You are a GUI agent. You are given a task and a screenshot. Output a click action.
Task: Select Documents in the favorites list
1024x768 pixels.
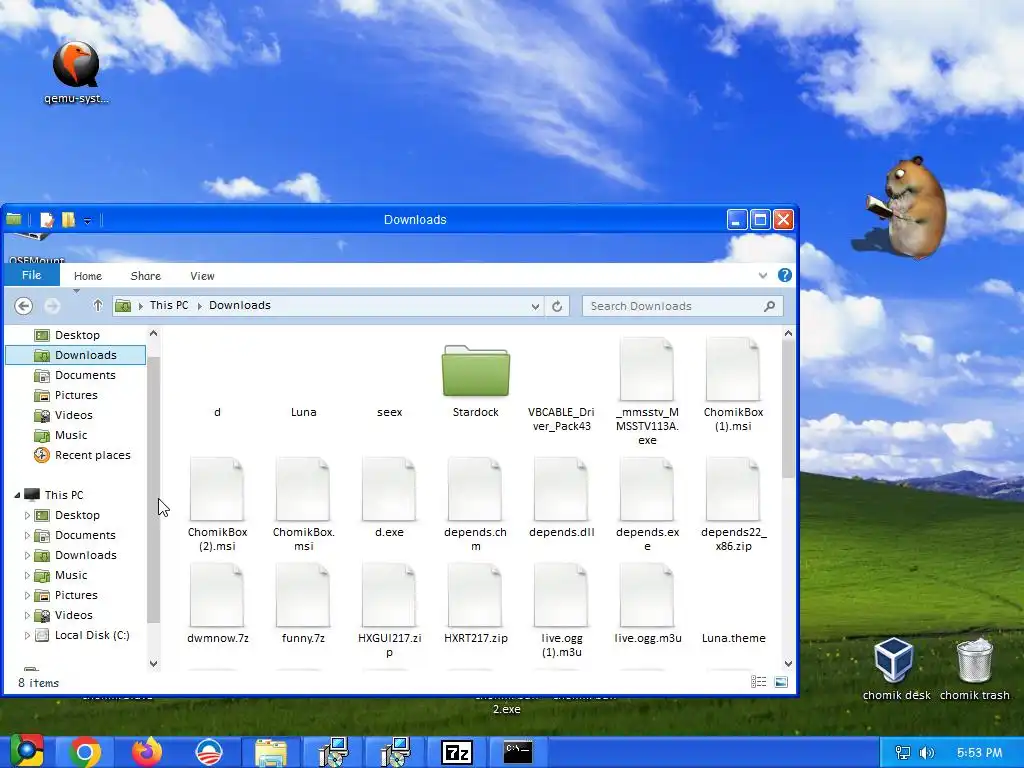coord(85,375)
